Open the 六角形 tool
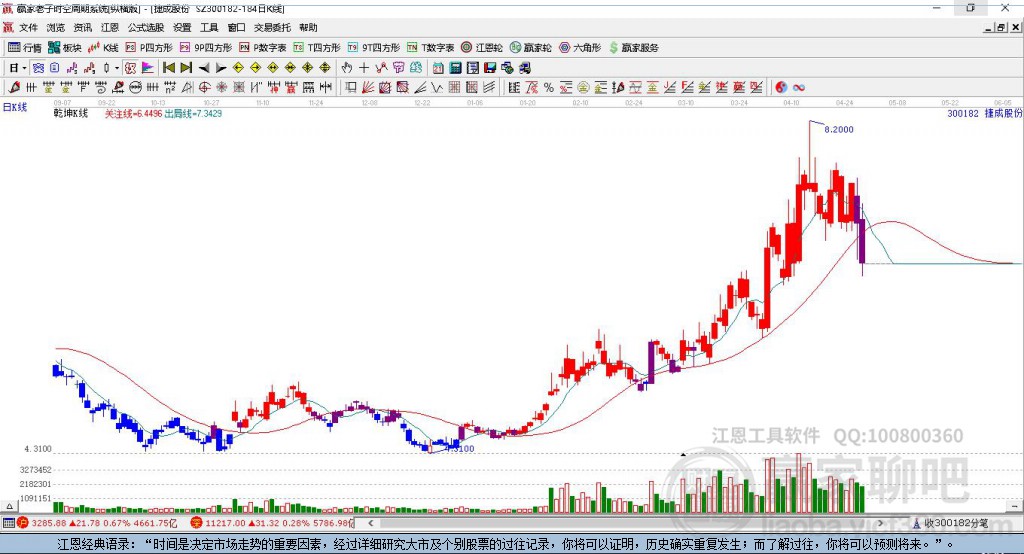 (580, 48)
